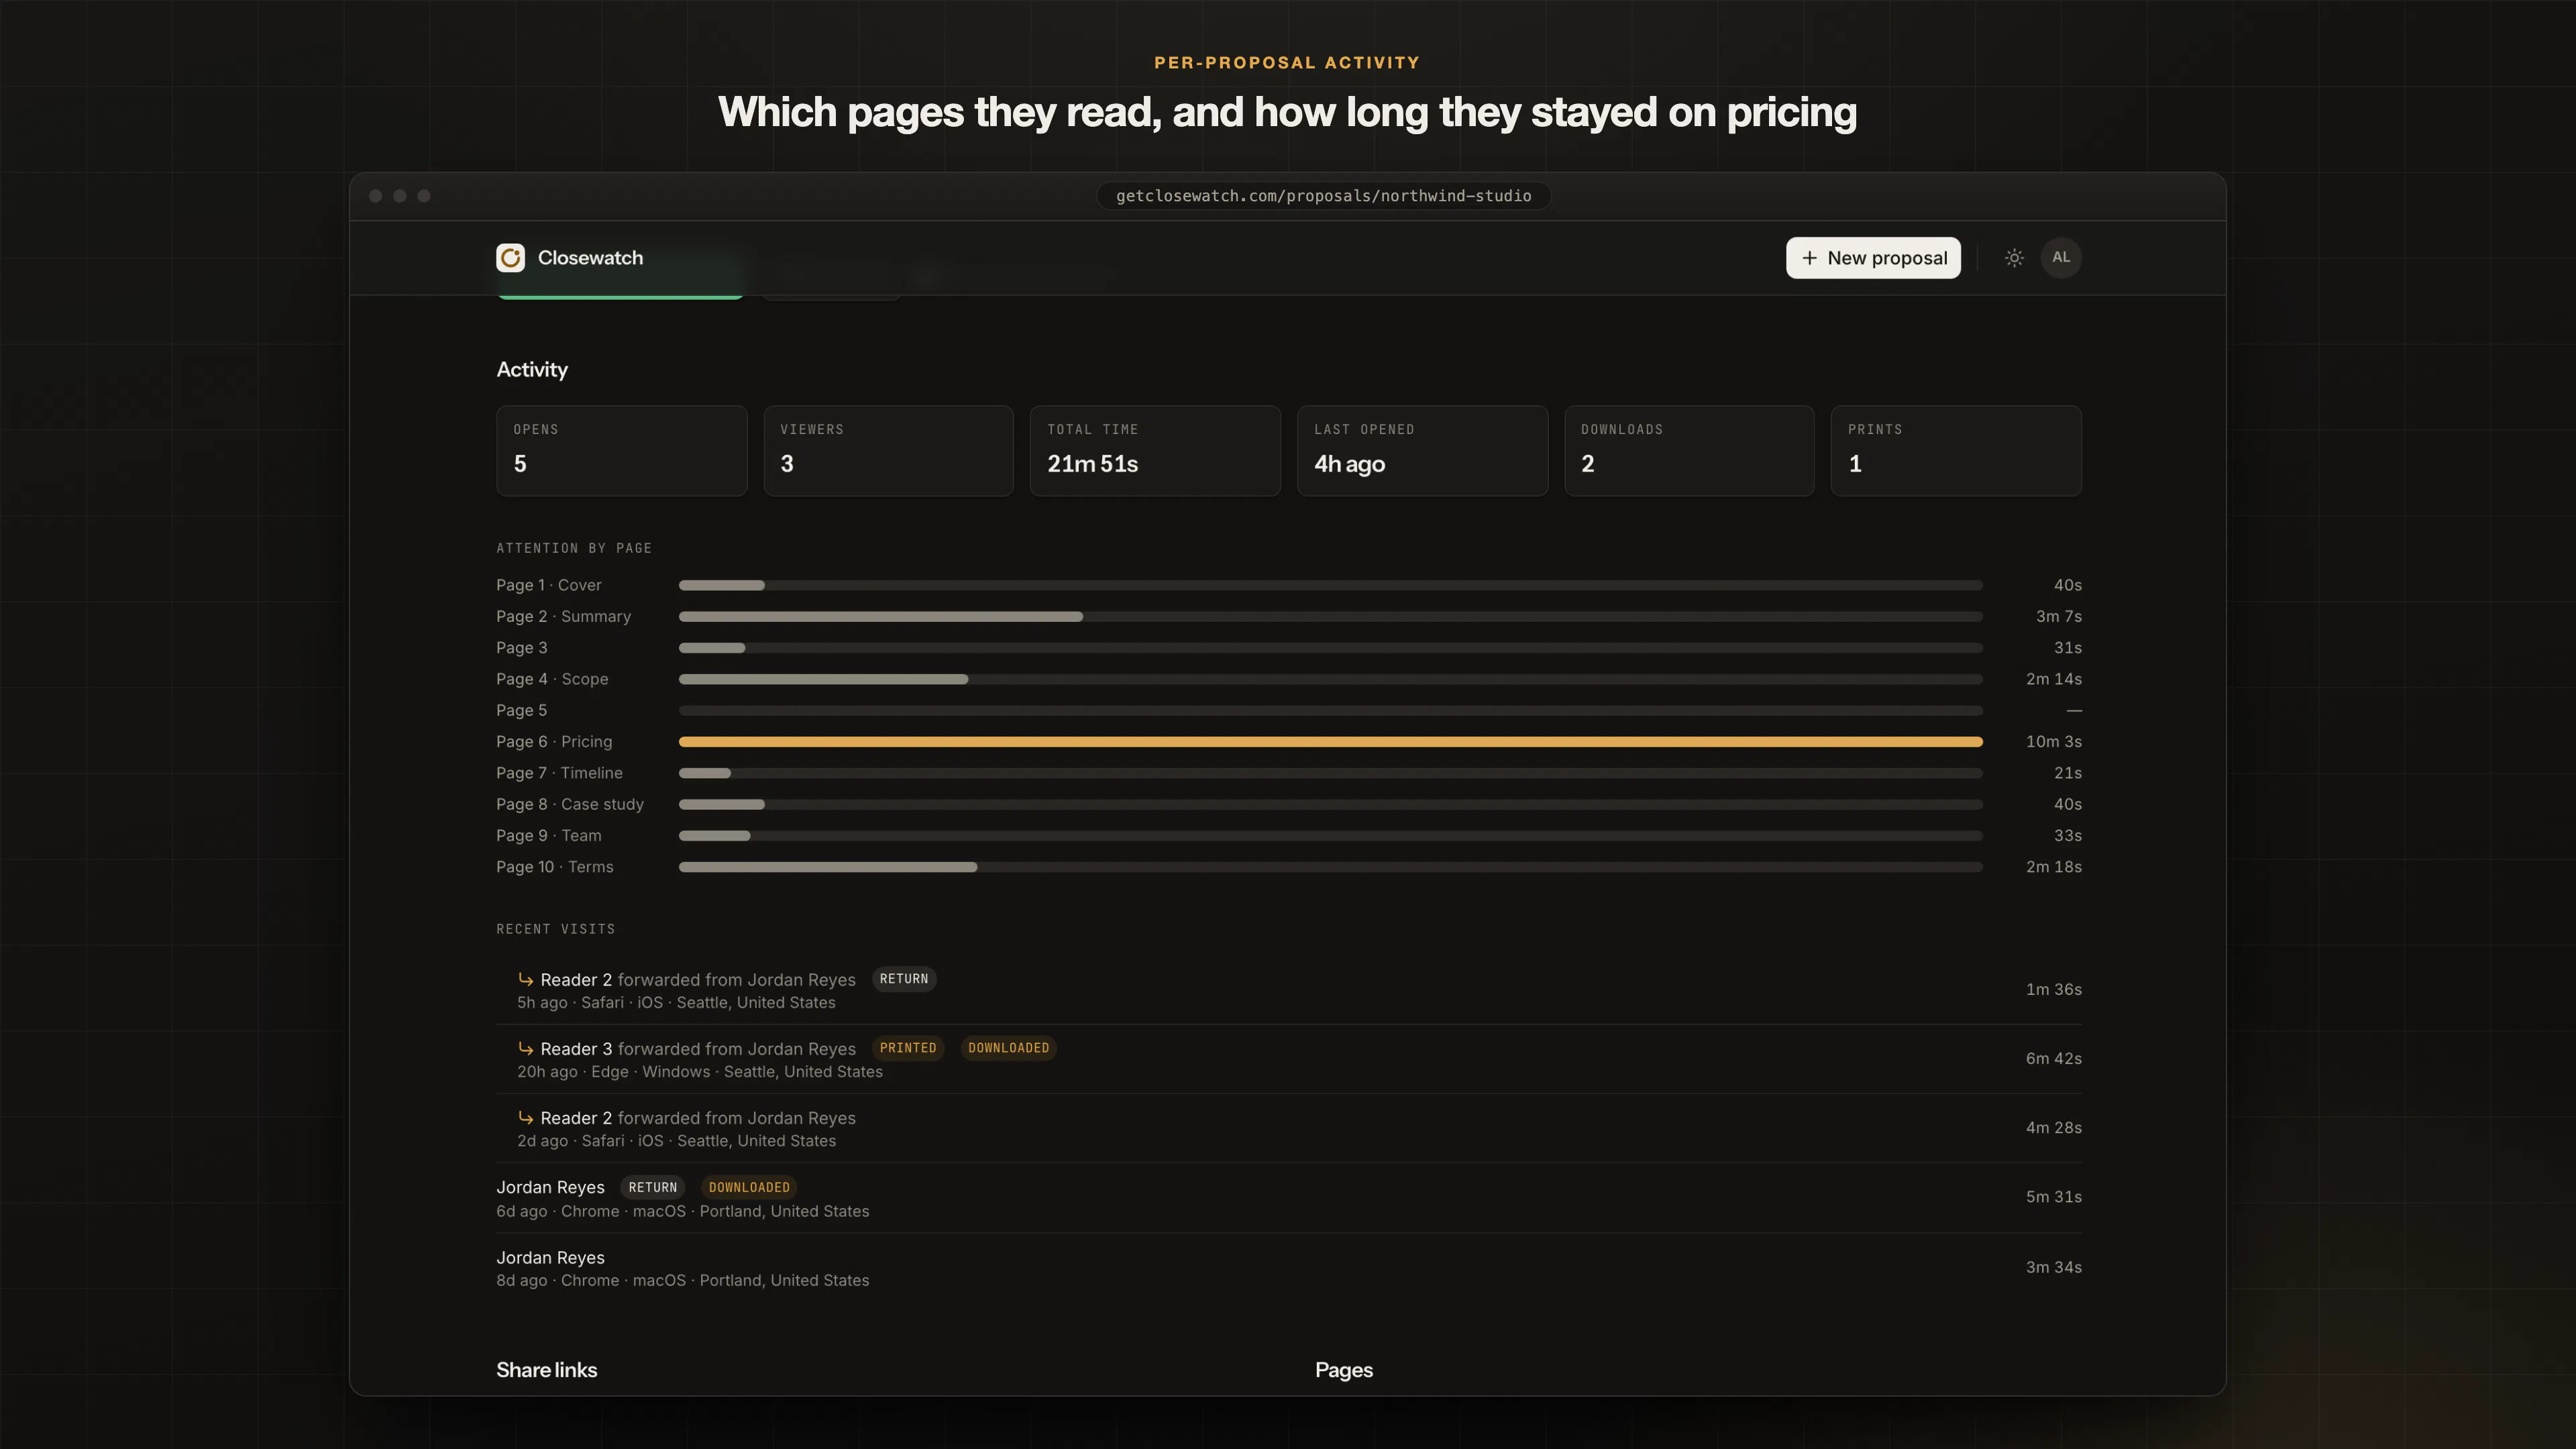Click the forwarded arrow icon beside Reader 3
Image resolution: width=2576 pixels, height=1449 pixels.
(x=525, y=1048)
